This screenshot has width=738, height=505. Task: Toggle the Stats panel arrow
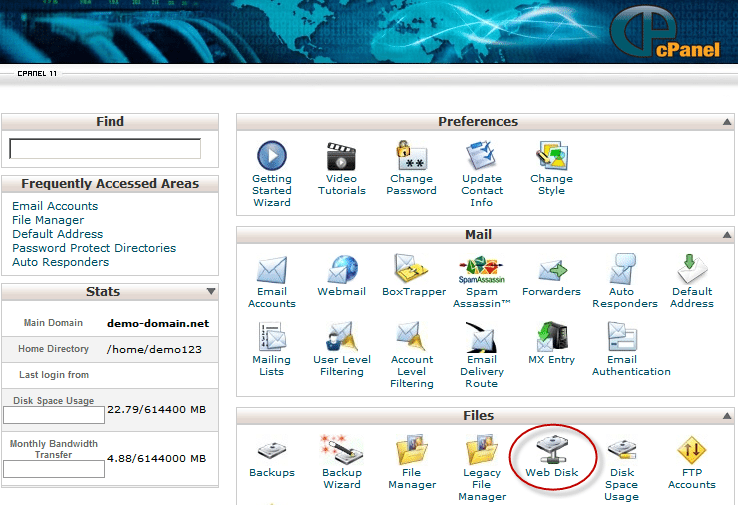click(x=211, y=291)
